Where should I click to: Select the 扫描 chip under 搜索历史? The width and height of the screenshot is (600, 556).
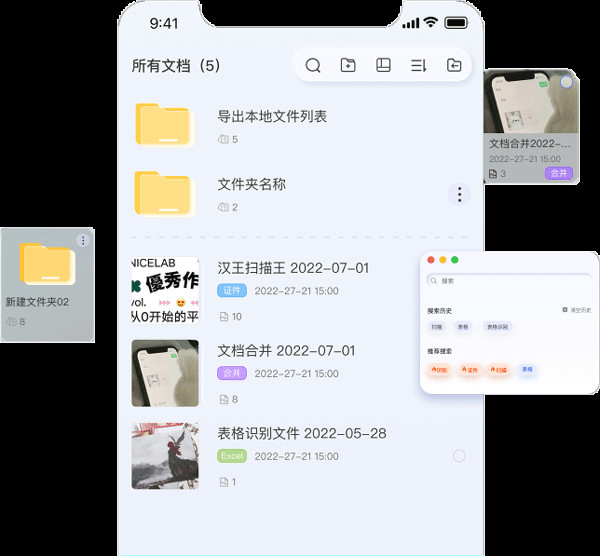(x=437, y=327)
